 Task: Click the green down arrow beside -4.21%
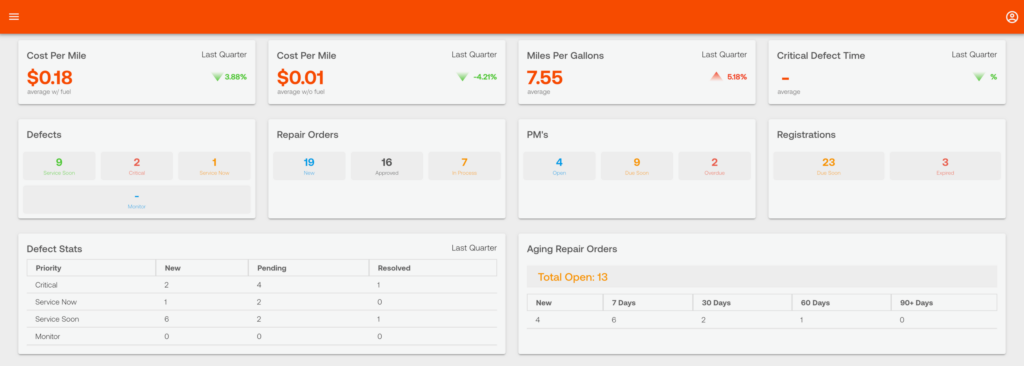[x=462, y=77]
